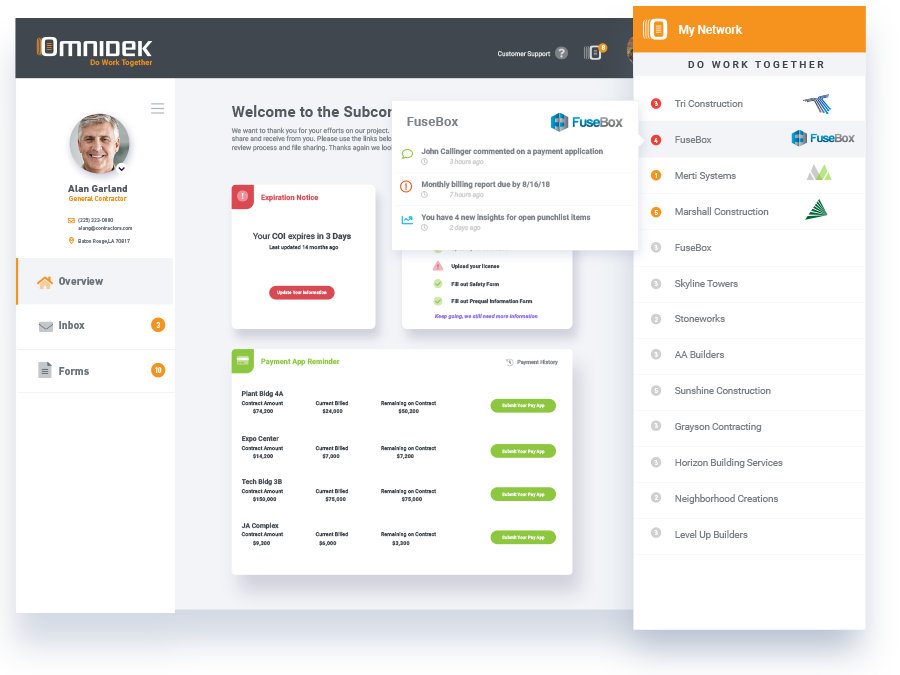Select Stoneworks in My Network
The width and height of the screenshot is (900, 675).
(750, 319)
